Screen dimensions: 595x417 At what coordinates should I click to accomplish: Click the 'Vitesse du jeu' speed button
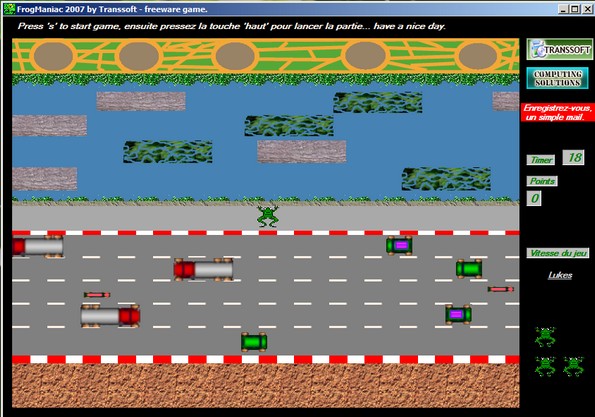pos(558,253)
